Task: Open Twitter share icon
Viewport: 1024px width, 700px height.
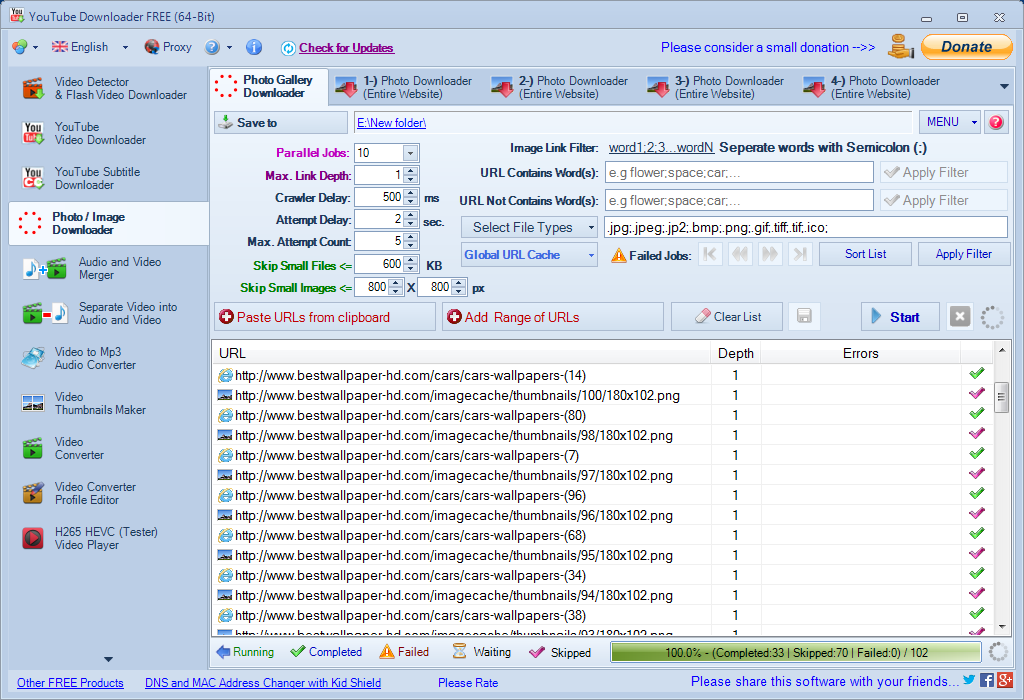Action: [969, 680]
